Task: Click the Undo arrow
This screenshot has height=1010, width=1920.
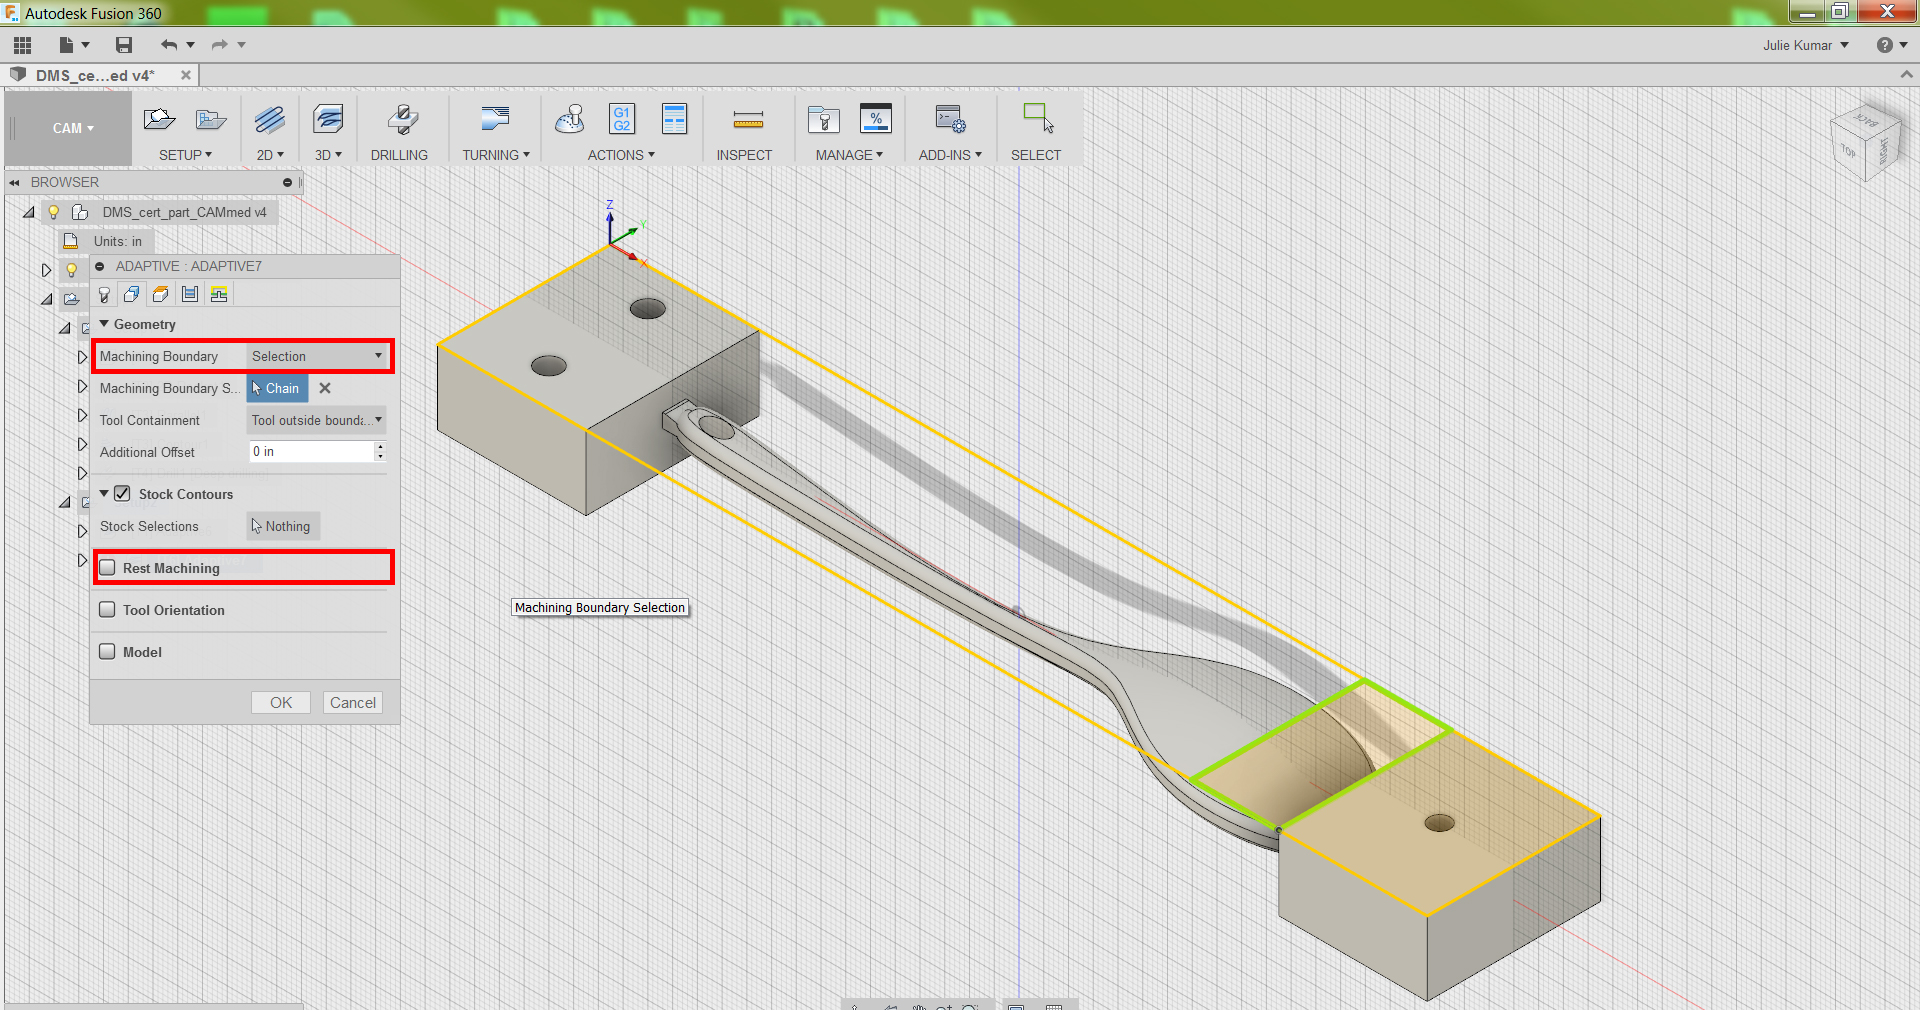Action: (169, 45)
